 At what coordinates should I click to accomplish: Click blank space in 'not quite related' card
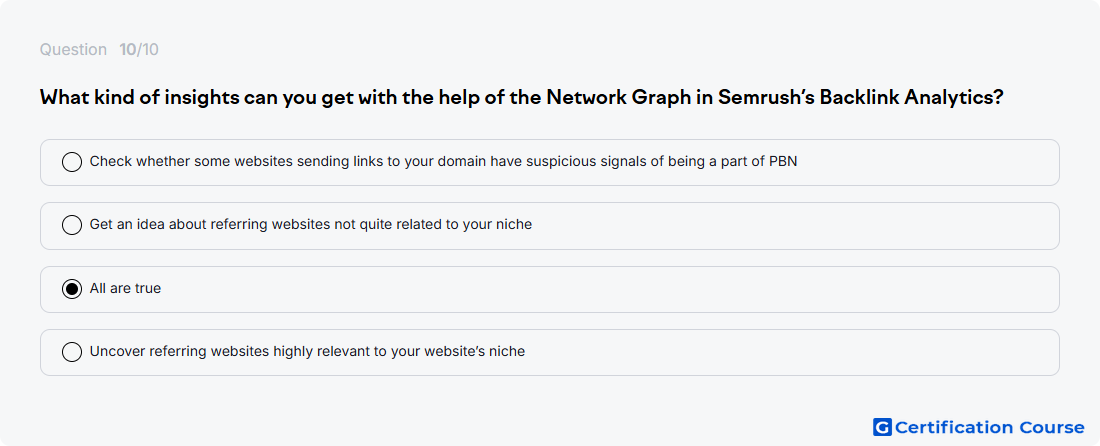coord(793,226)
